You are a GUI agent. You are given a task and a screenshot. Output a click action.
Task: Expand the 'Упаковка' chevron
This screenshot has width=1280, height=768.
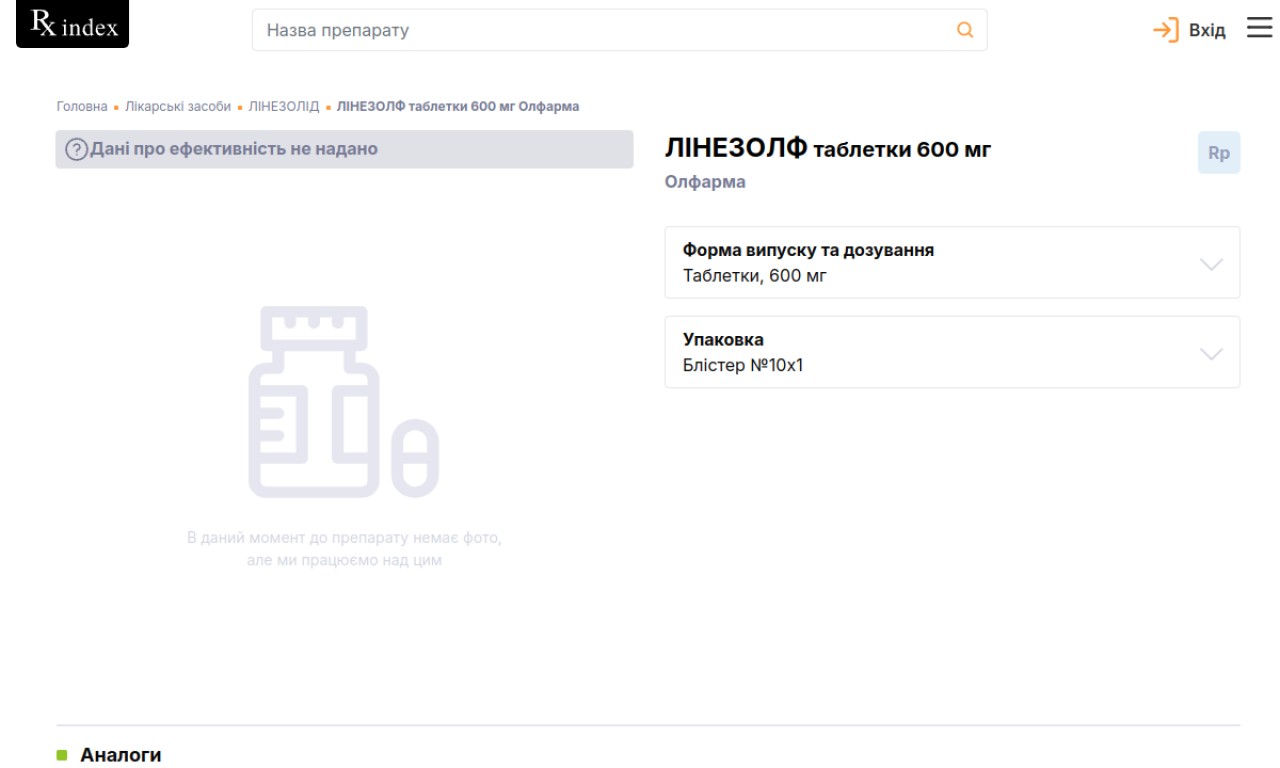click(x=1211, y=354)
